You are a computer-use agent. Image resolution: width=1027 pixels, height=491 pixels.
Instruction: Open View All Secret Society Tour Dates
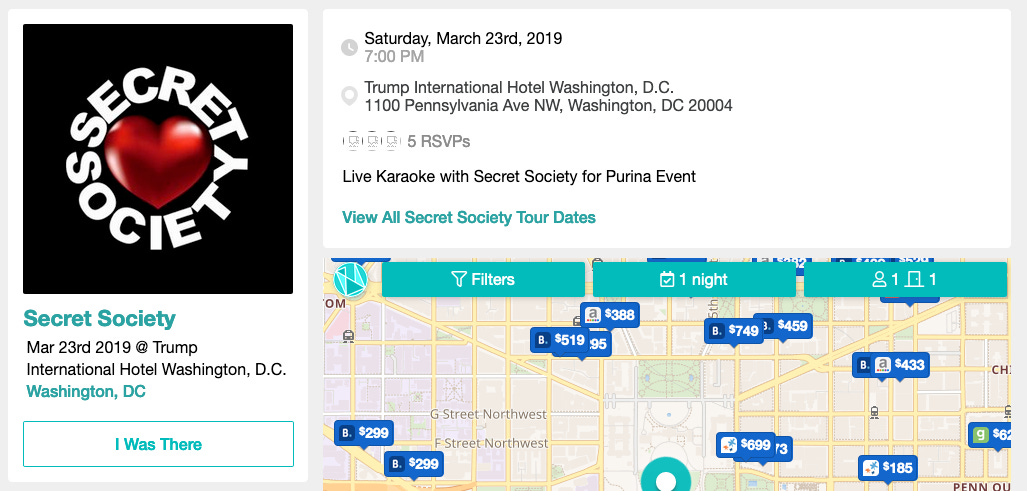[x=469, y=217]
